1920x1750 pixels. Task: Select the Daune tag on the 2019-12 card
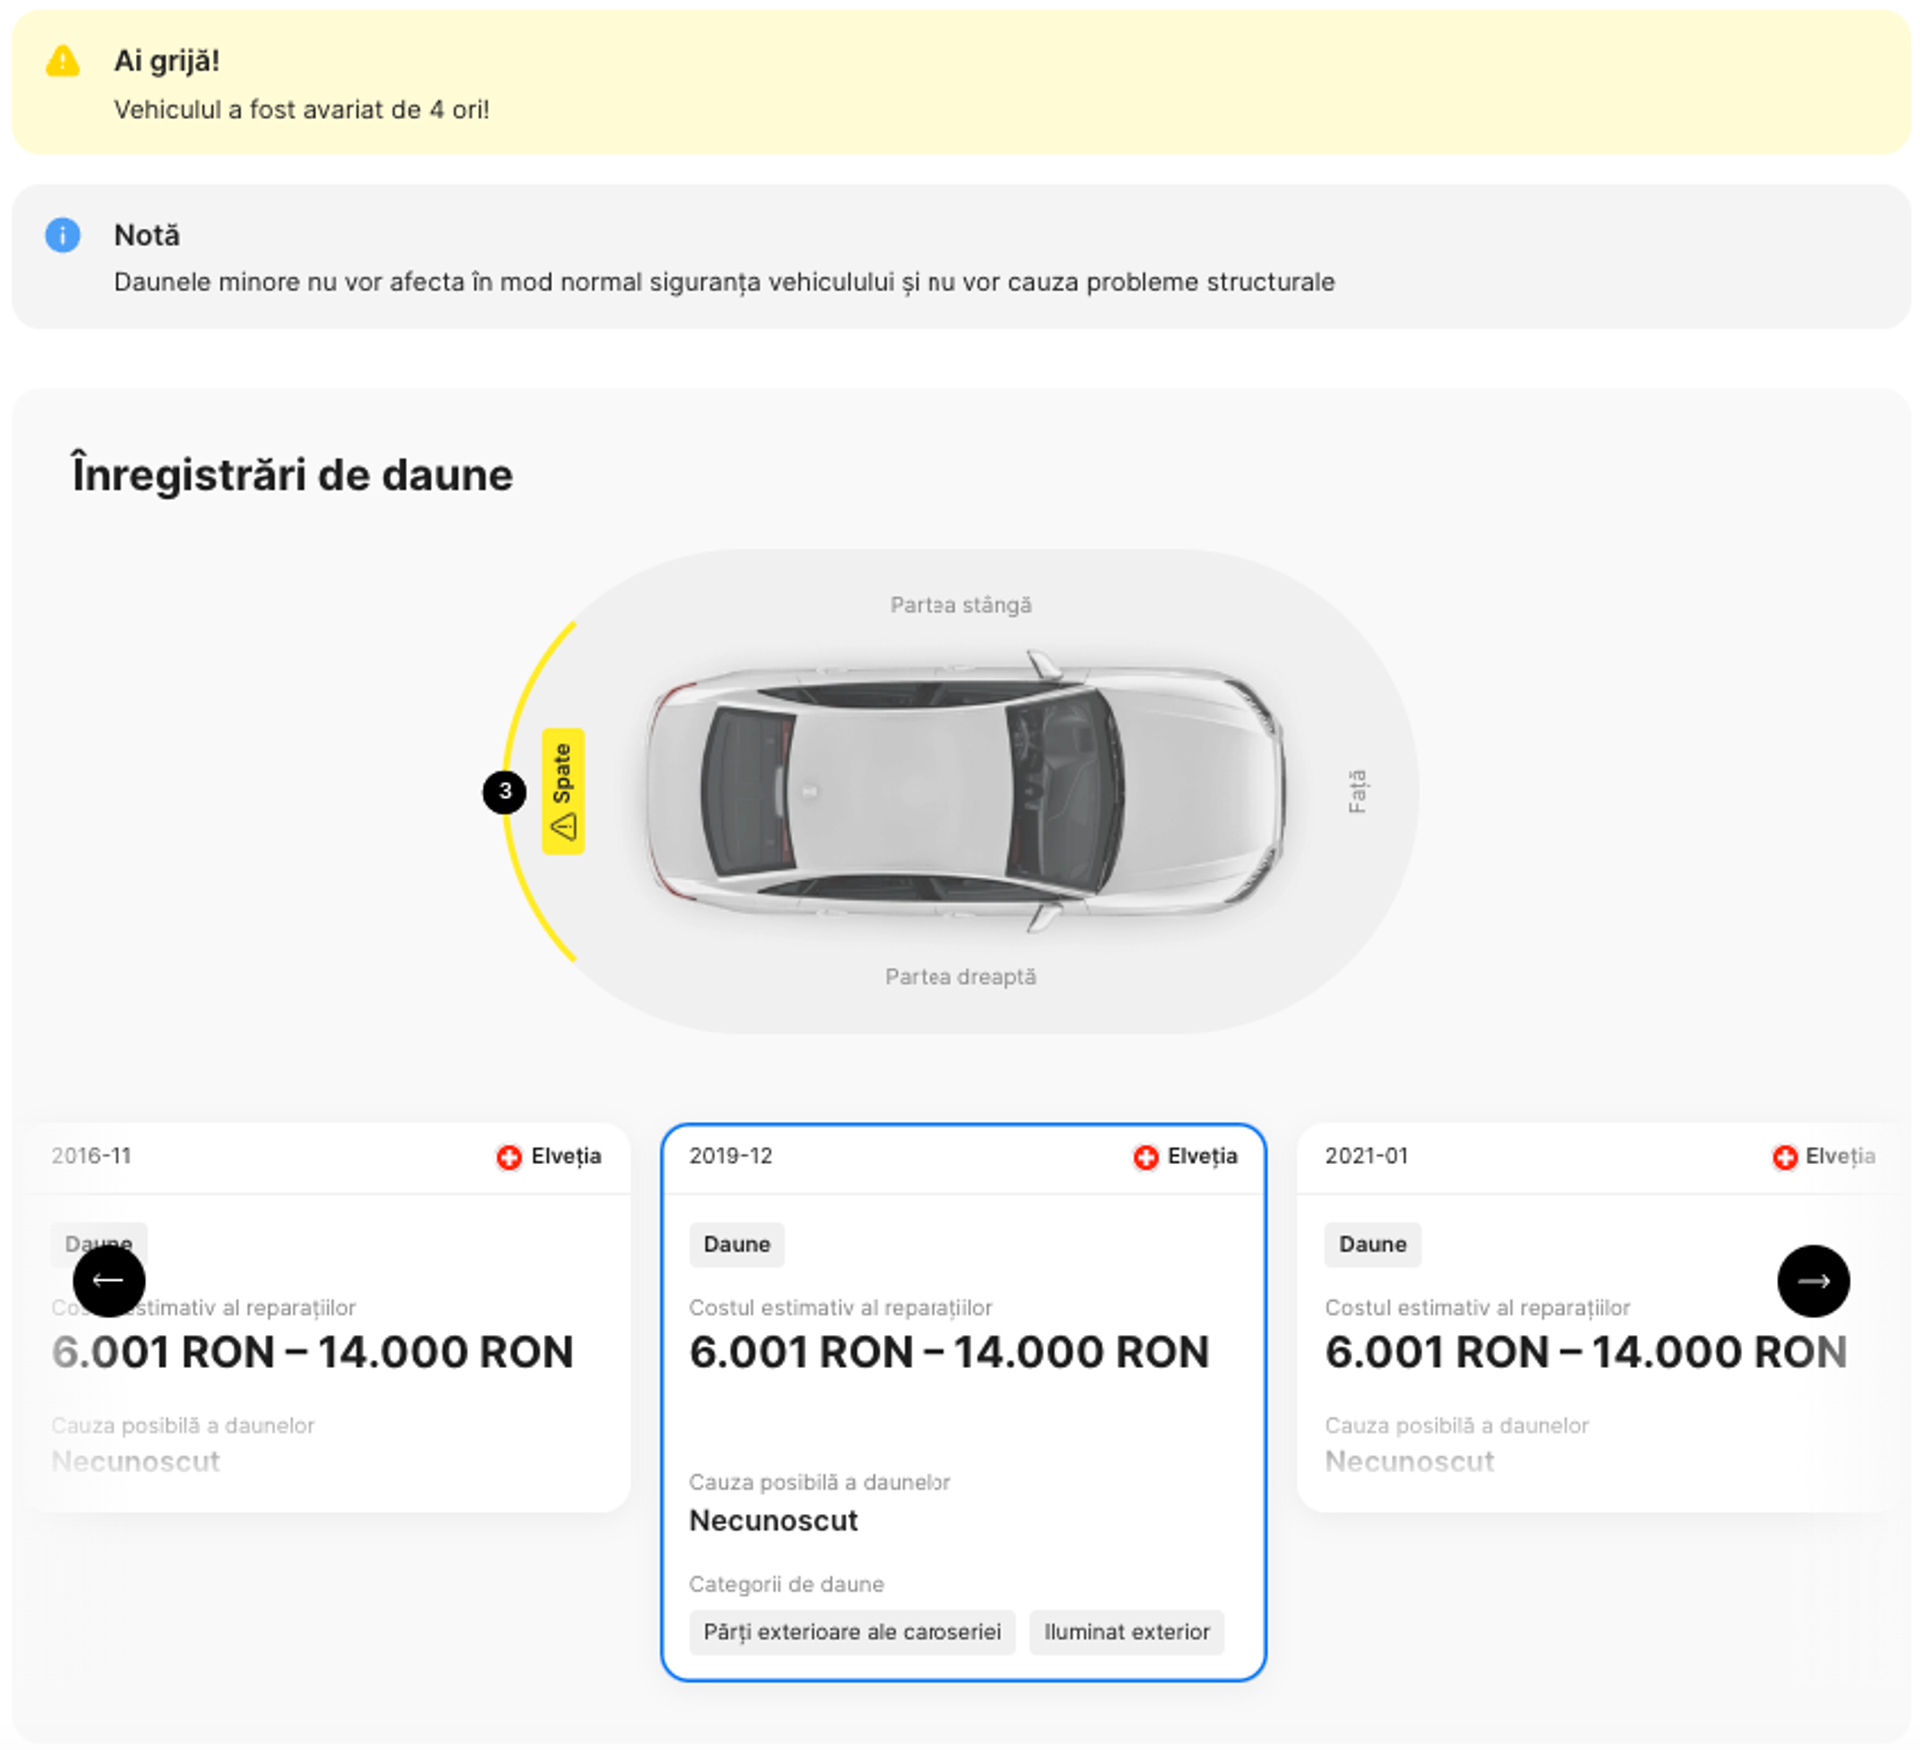coord(736,1244)
